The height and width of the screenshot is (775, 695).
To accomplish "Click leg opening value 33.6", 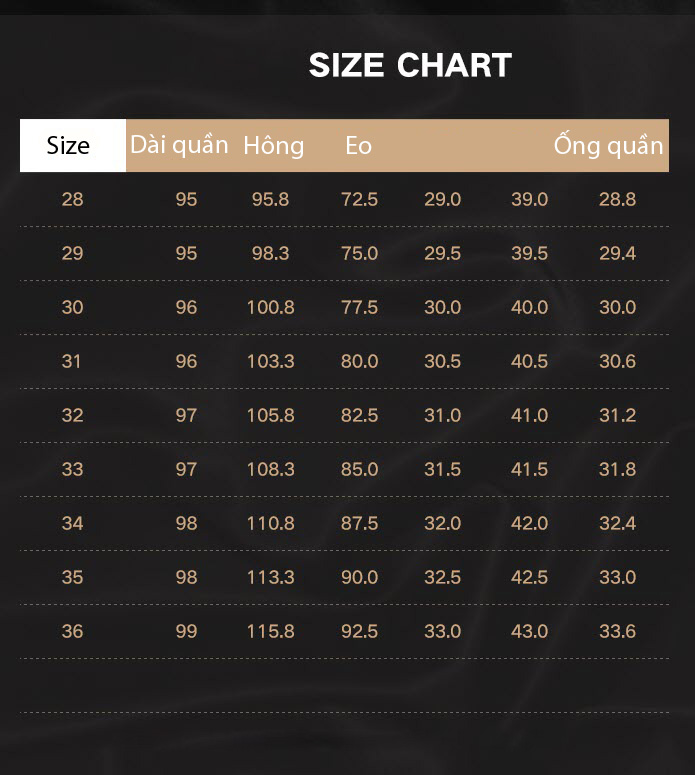I will (x=617, y=631).
